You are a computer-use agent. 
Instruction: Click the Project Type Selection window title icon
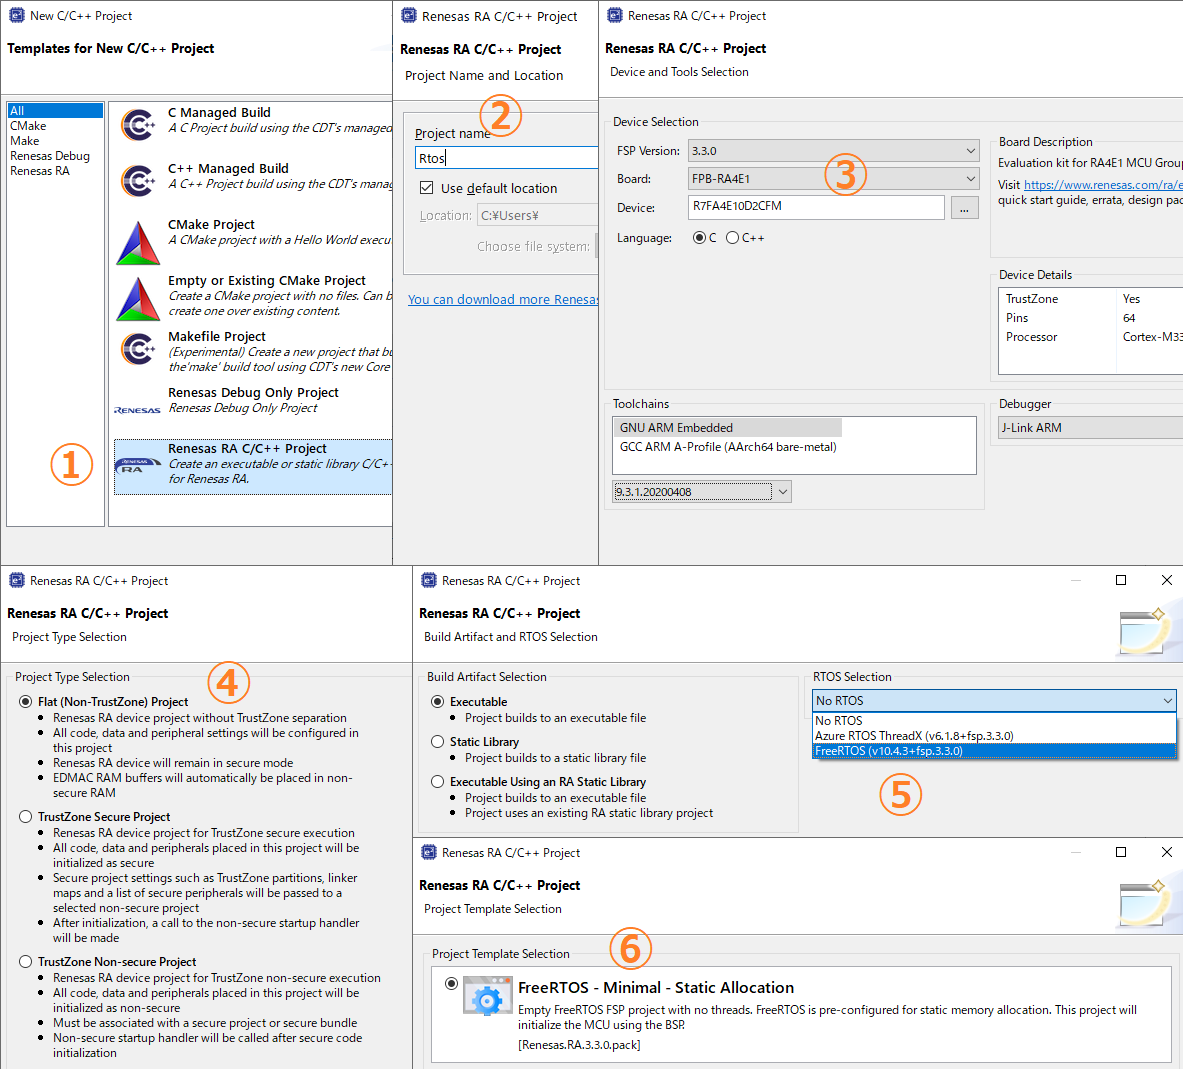(x=17, y=580)
